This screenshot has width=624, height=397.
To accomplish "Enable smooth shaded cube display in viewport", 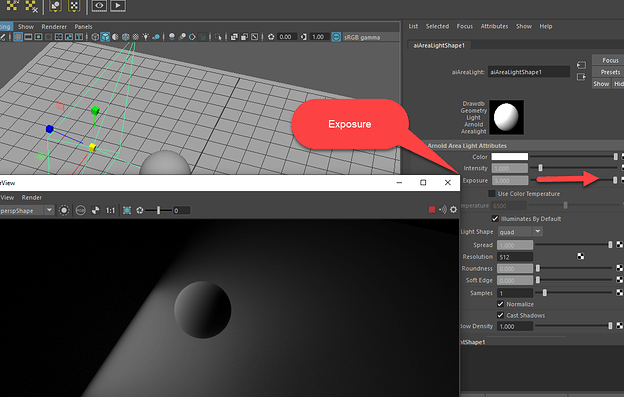I will point(105,37).
